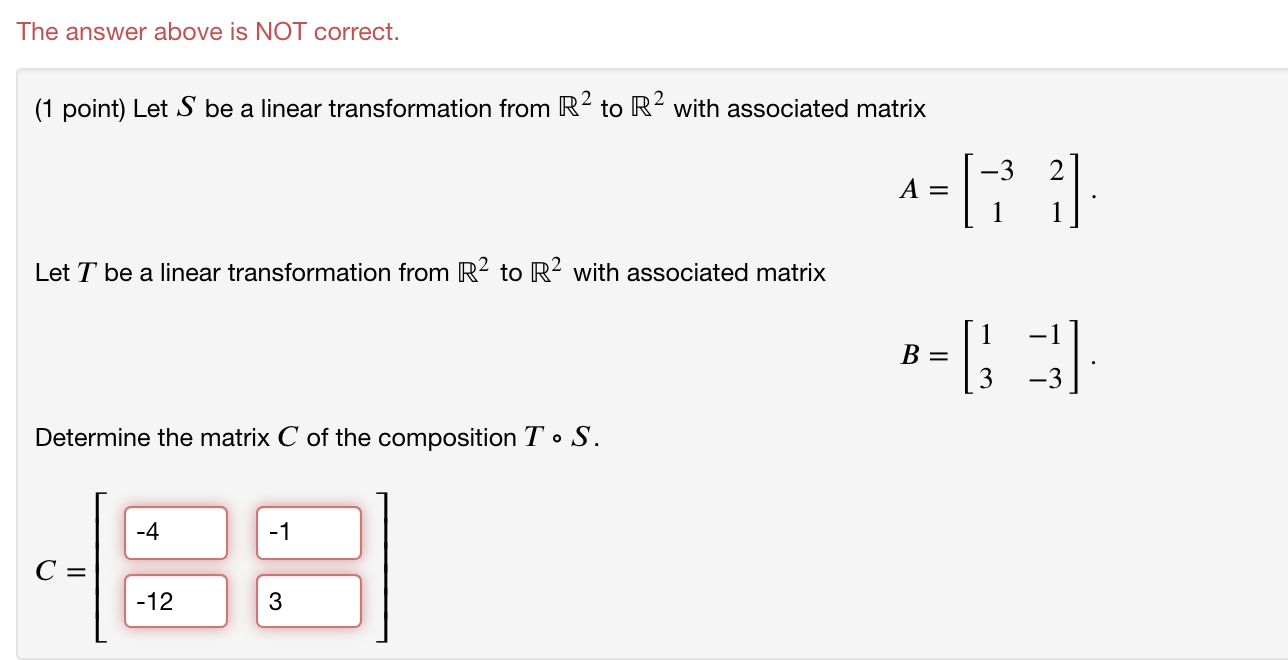Click the first highlighted red-bordered answer field
This screenshot has height=660, width=1288.
tap(175, 532)
